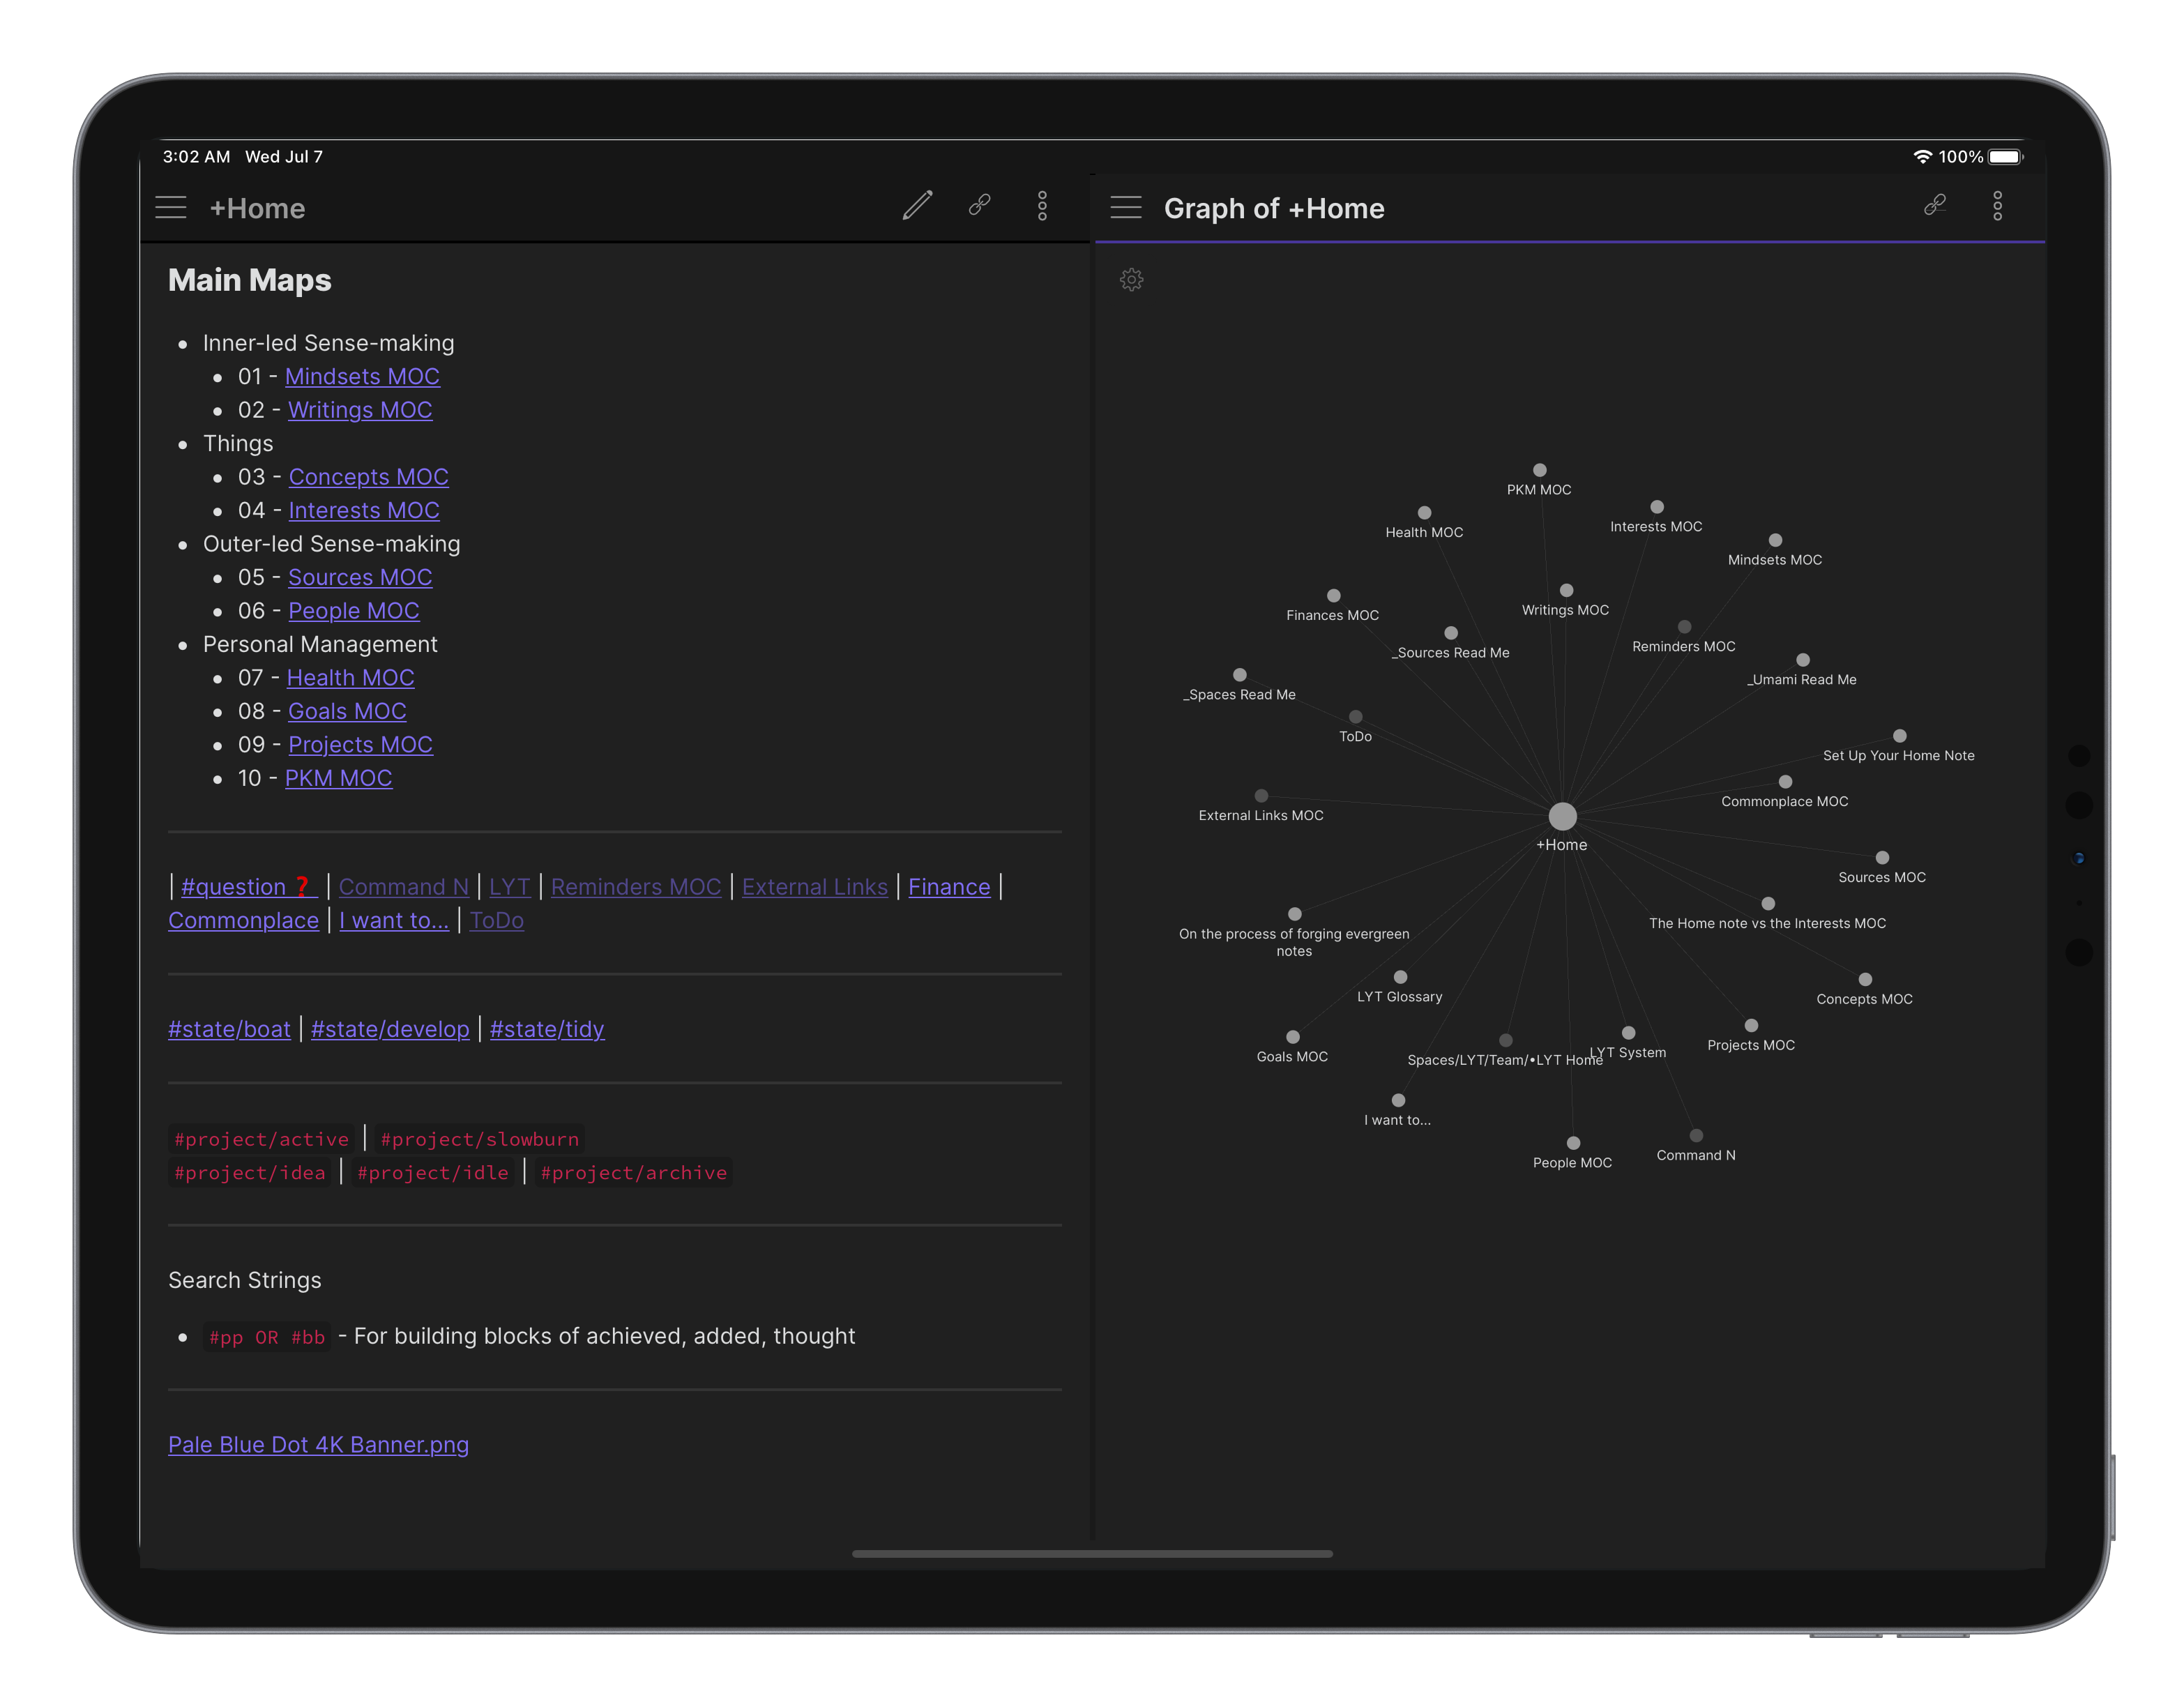Click the Pale Blue Dot 4K Banner.png link
2184x1707 pixels.
click(x=318, y=1445)
